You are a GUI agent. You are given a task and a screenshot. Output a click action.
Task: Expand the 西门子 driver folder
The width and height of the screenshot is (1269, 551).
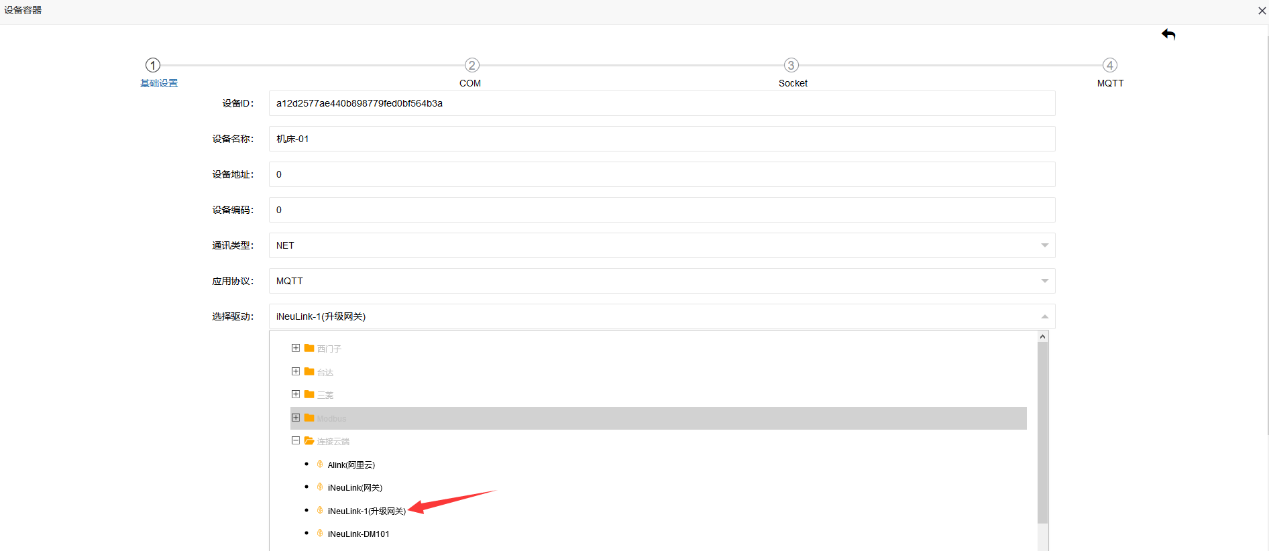point(296,348)
